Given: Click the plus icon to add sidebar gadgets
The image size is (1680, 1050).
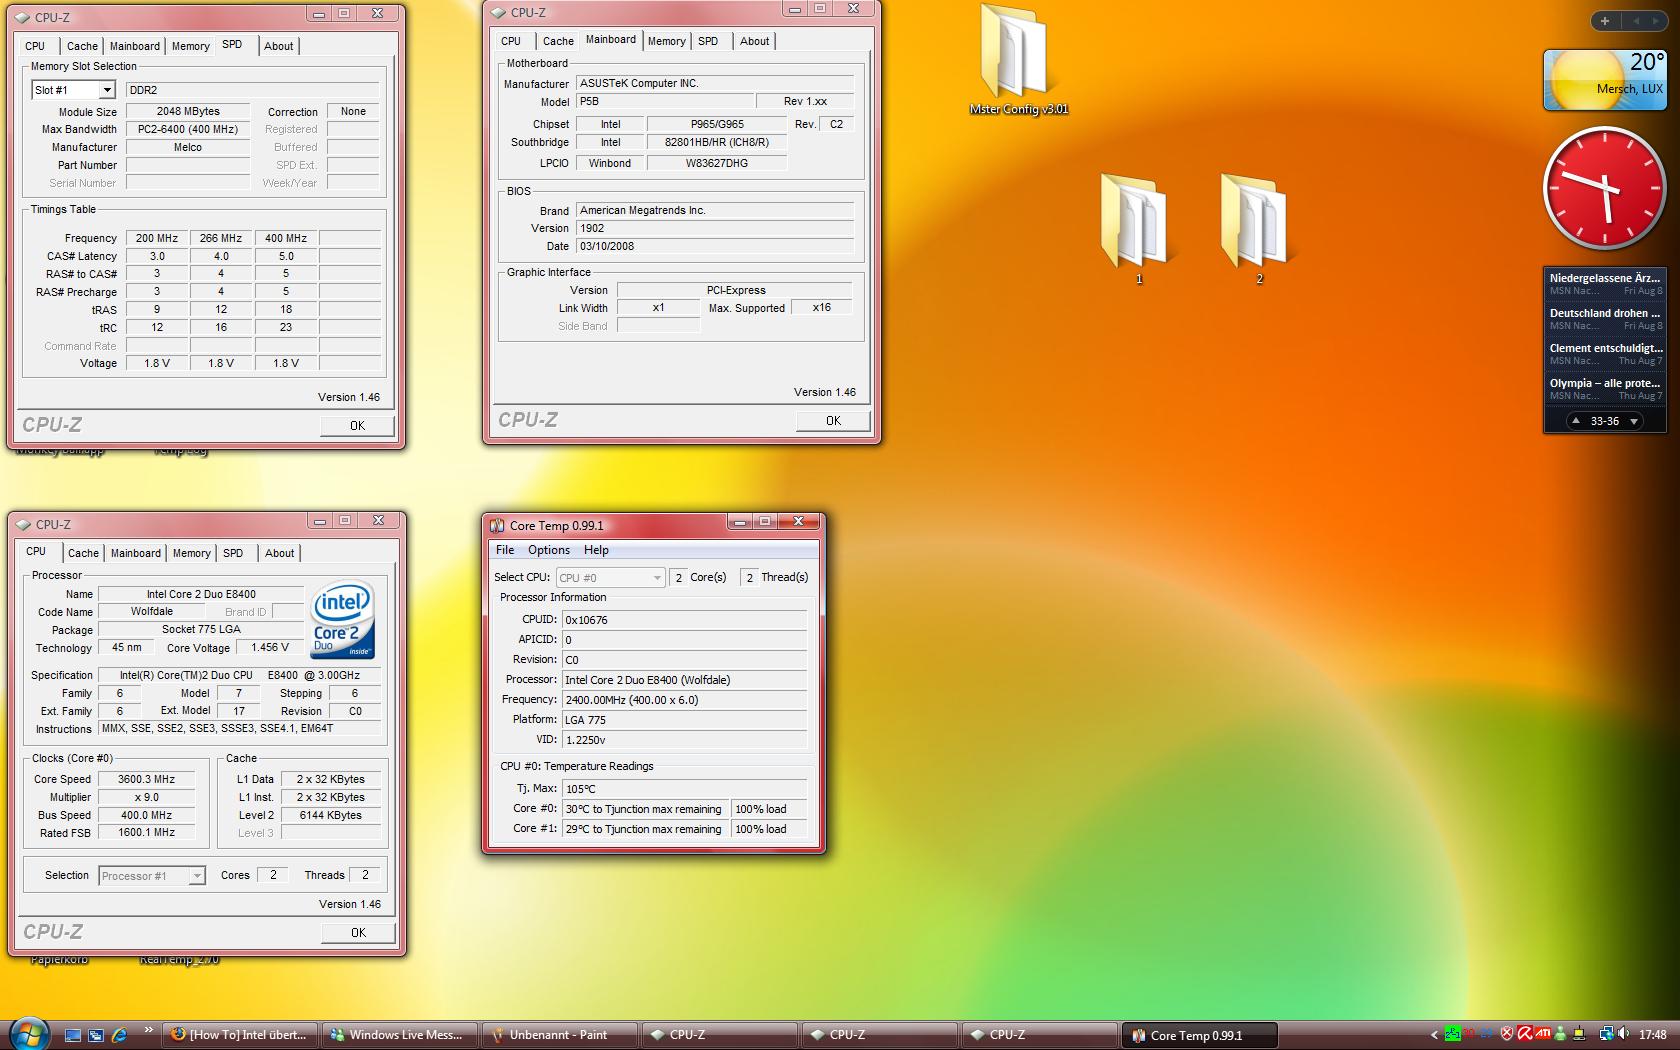Looking at the screenshot, I should pyautogui.click(x=1605, y=21).
